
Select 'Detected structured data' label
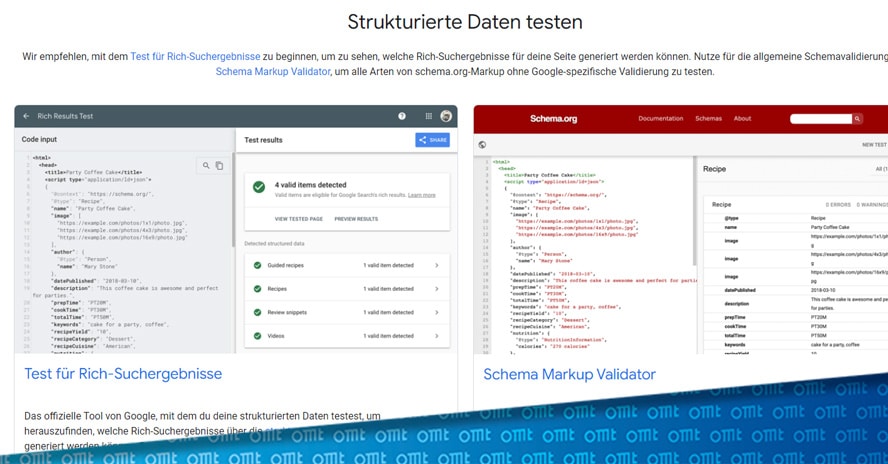point(274,244)
